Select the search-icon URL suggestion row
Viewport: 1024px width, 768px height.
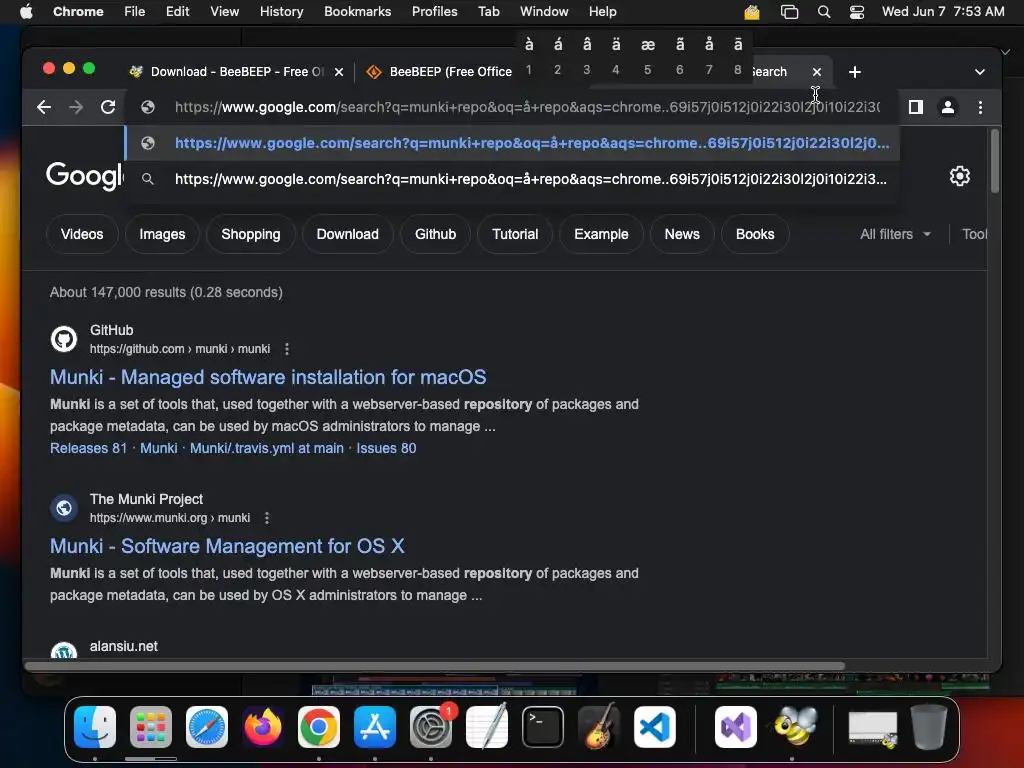pyautogui.click(x=512, y=179)
